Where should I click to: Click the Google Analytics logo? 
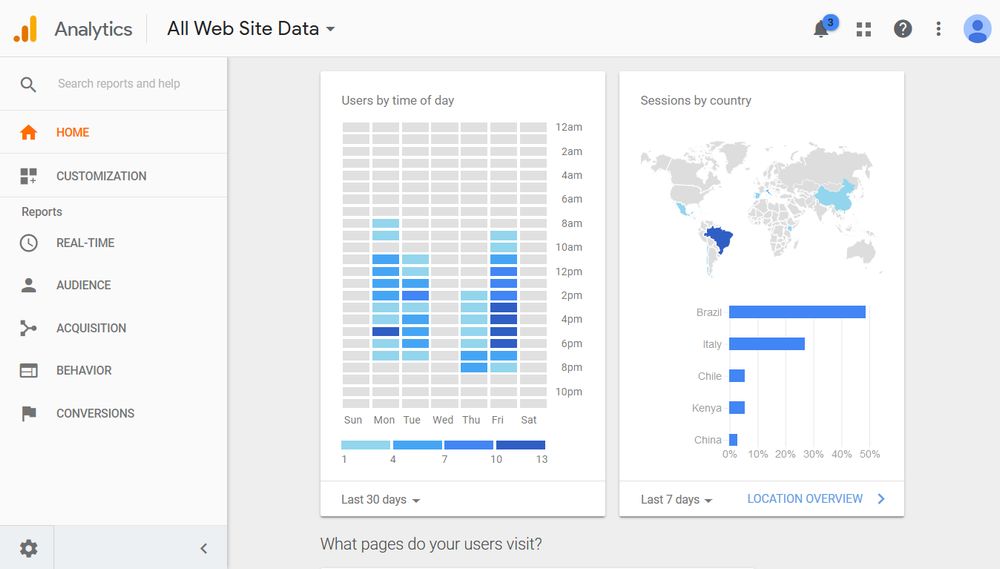[x=25, y=29]
